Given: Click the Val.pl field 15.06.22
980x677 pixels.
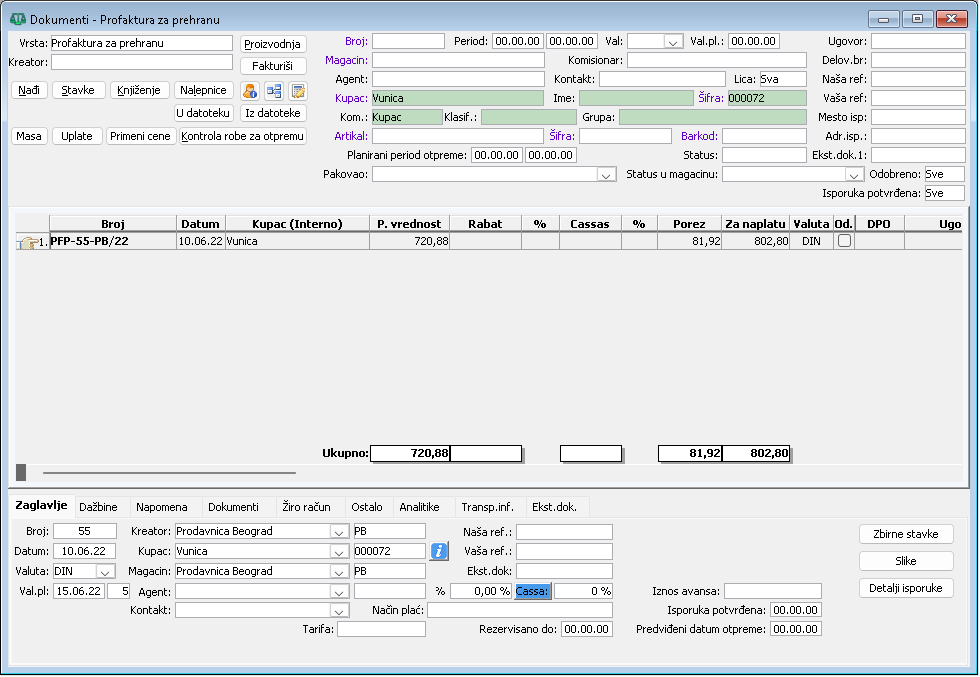Looking at the screenshot, I should pos(79,591).
